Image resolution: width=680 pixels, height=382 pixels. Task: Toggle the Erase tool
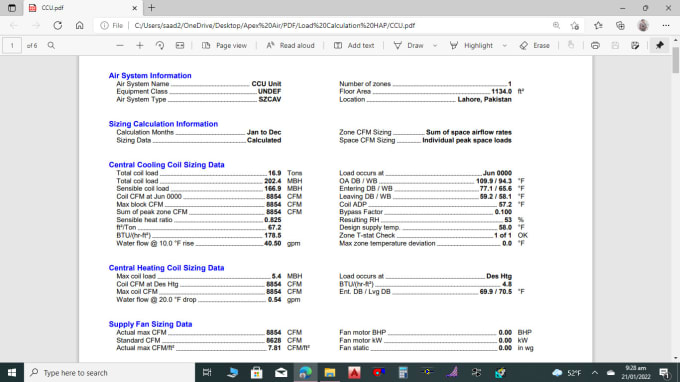[x=534, y=46]
